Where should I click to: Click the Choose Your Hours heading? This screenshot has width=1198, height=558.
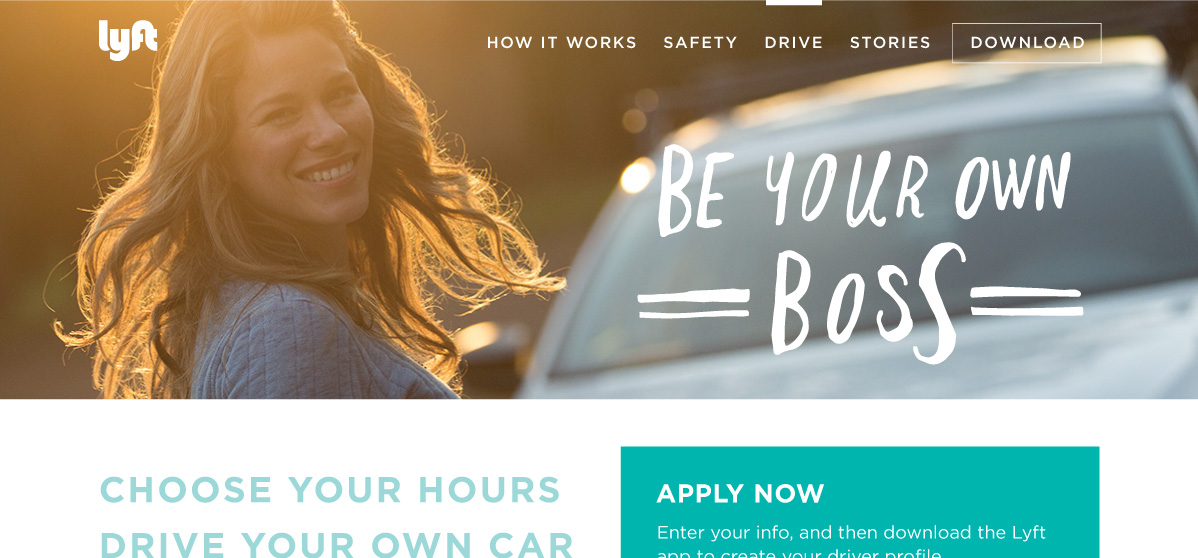click(x=331, y=490)
